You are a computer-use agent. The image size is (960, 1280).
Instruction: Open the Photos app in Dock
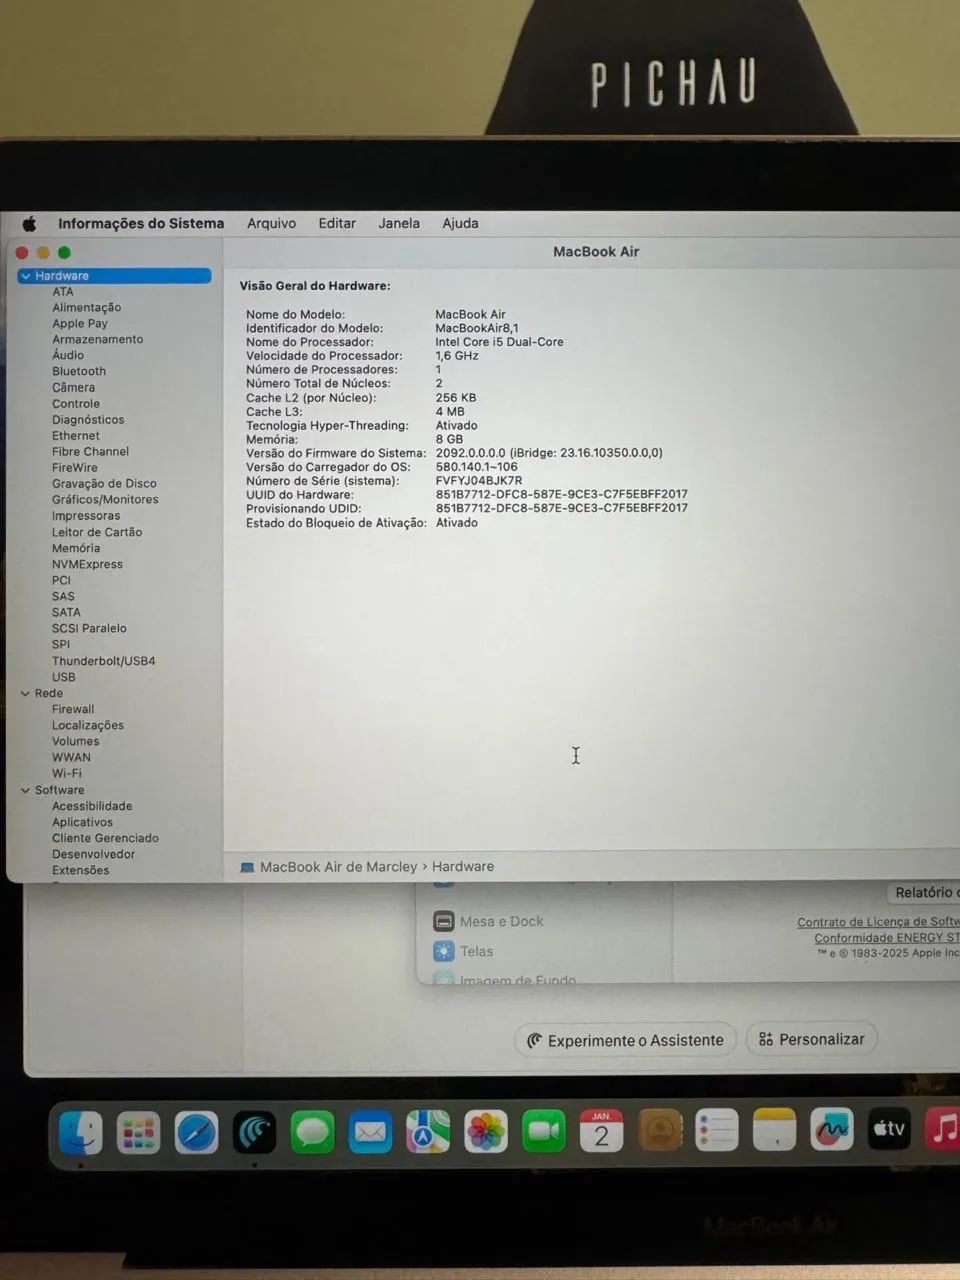pyautogui.click(x=486, y=1132)
